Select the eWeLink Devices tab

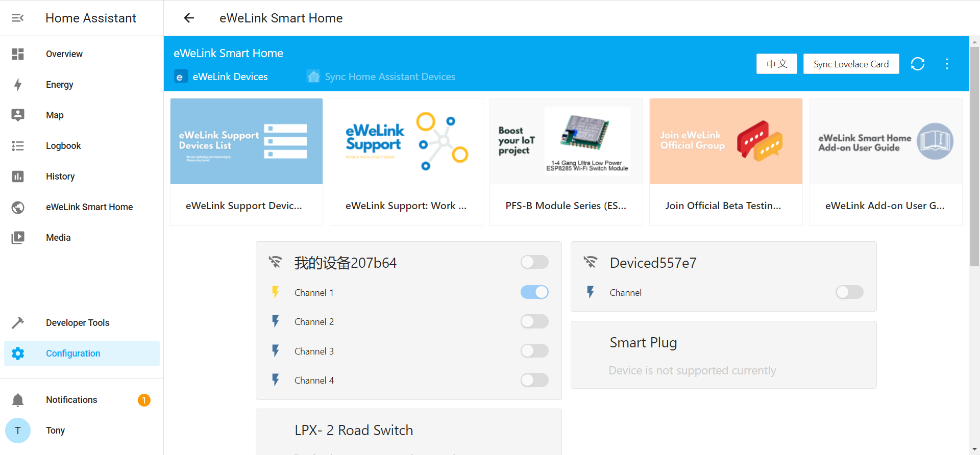221,77
